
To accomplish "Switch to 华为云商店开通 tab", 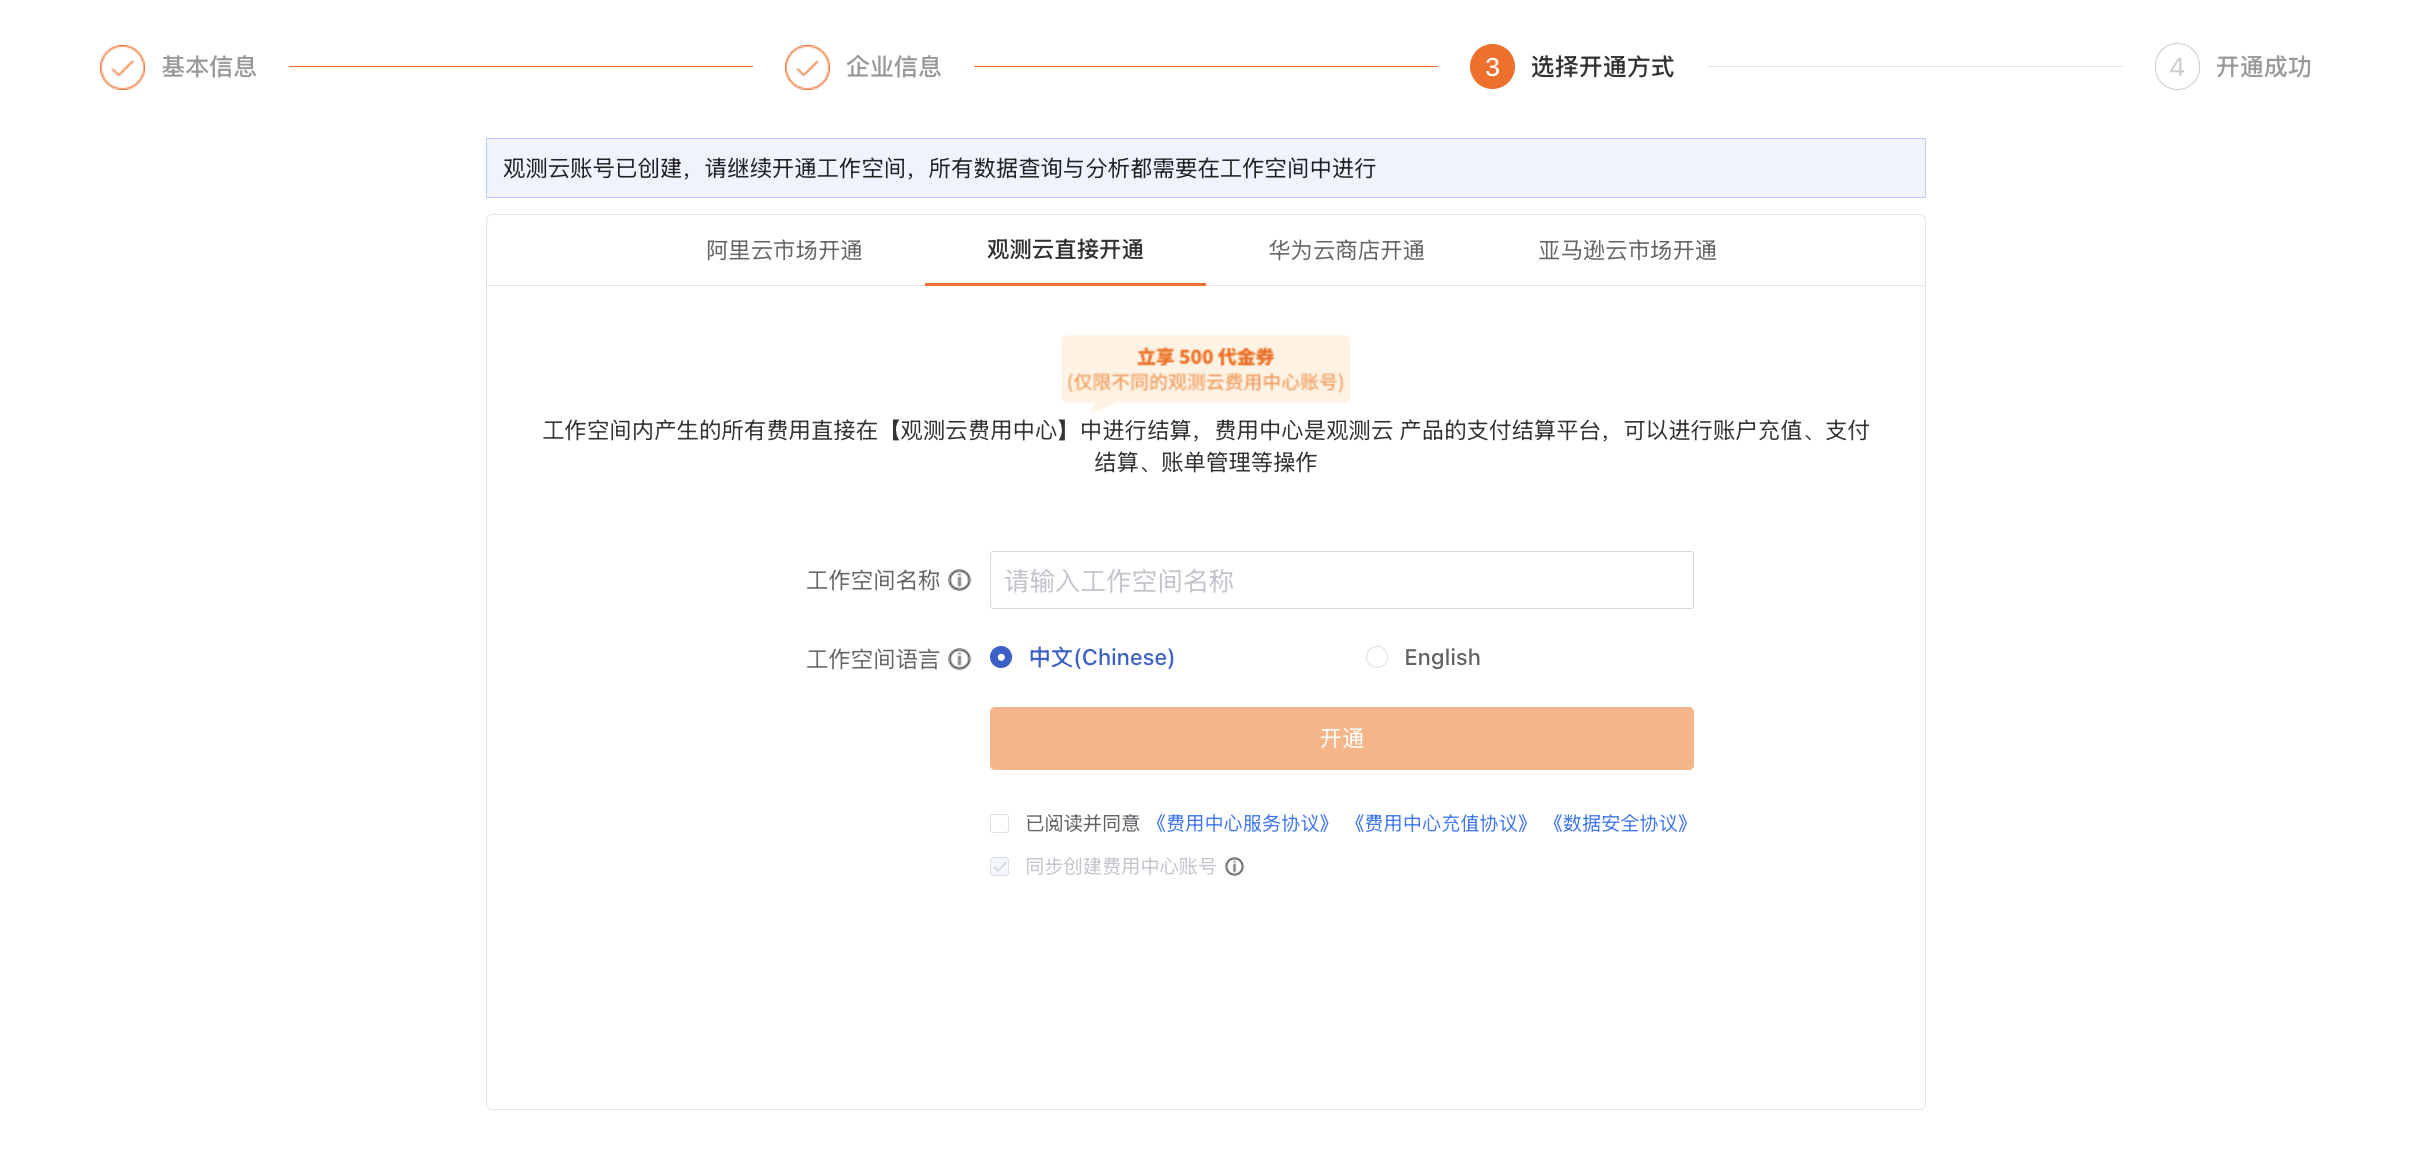I will [1346, 250].
